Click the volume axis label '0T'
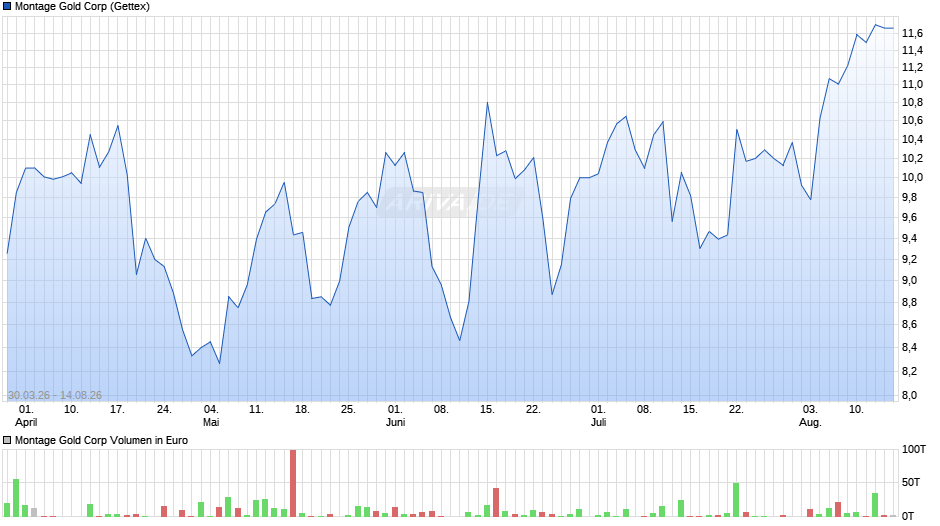Image resolution: width=940 pixels, height=526 pixels. [909, 516]
